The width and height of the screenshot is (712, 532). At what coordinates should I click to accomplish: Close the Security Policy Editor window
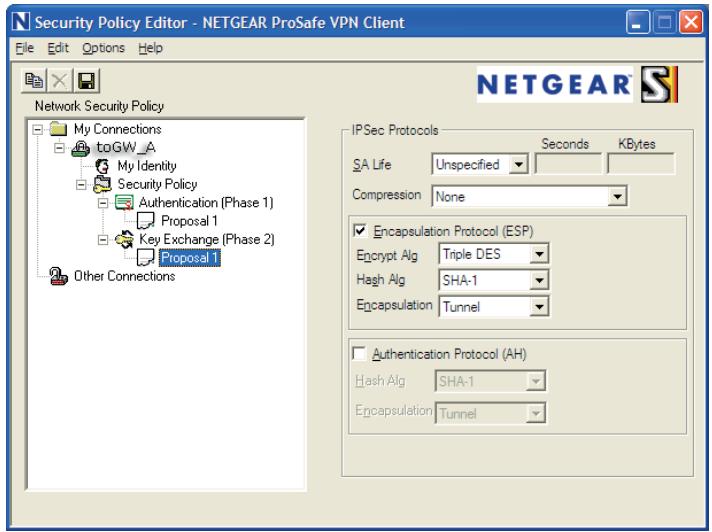click(691, 22)
